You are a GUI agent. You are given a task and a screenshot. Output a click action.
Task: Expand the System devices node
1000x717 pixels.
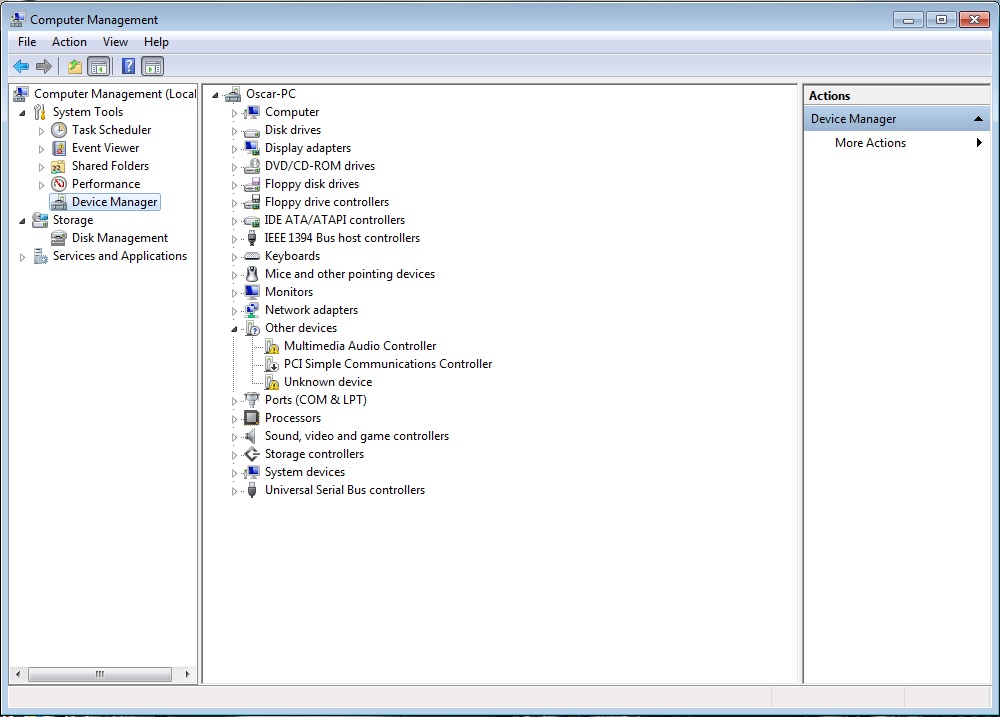coord(234,473)
